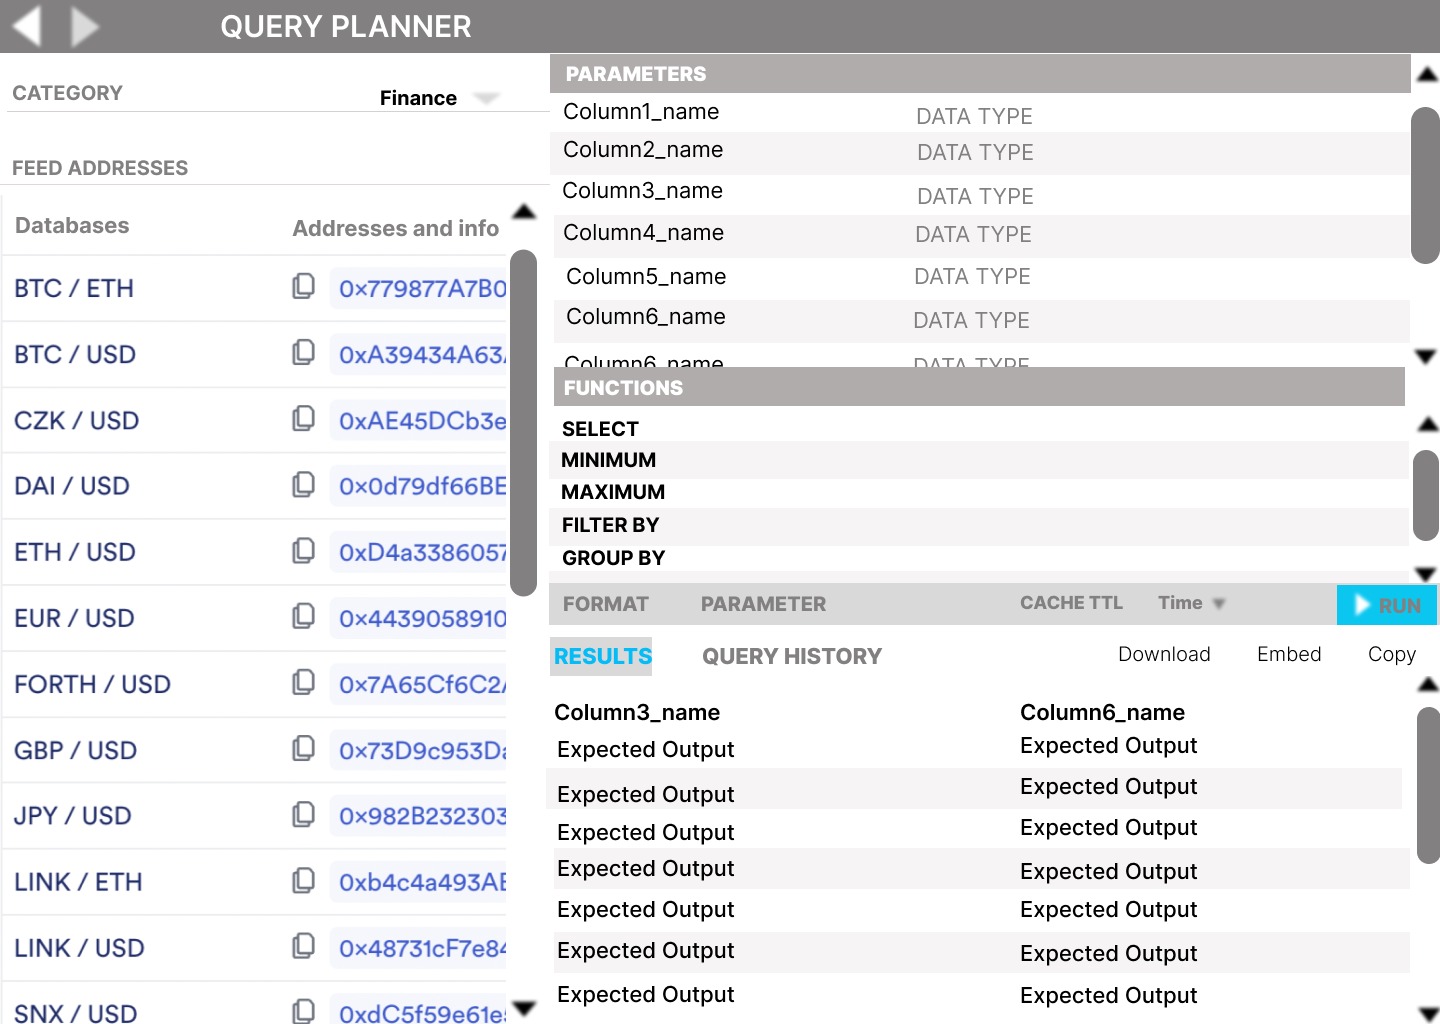This screenshot has width=1440, height=1024.
Task: Copy the CZK / USD feed address
Action: 303,419
